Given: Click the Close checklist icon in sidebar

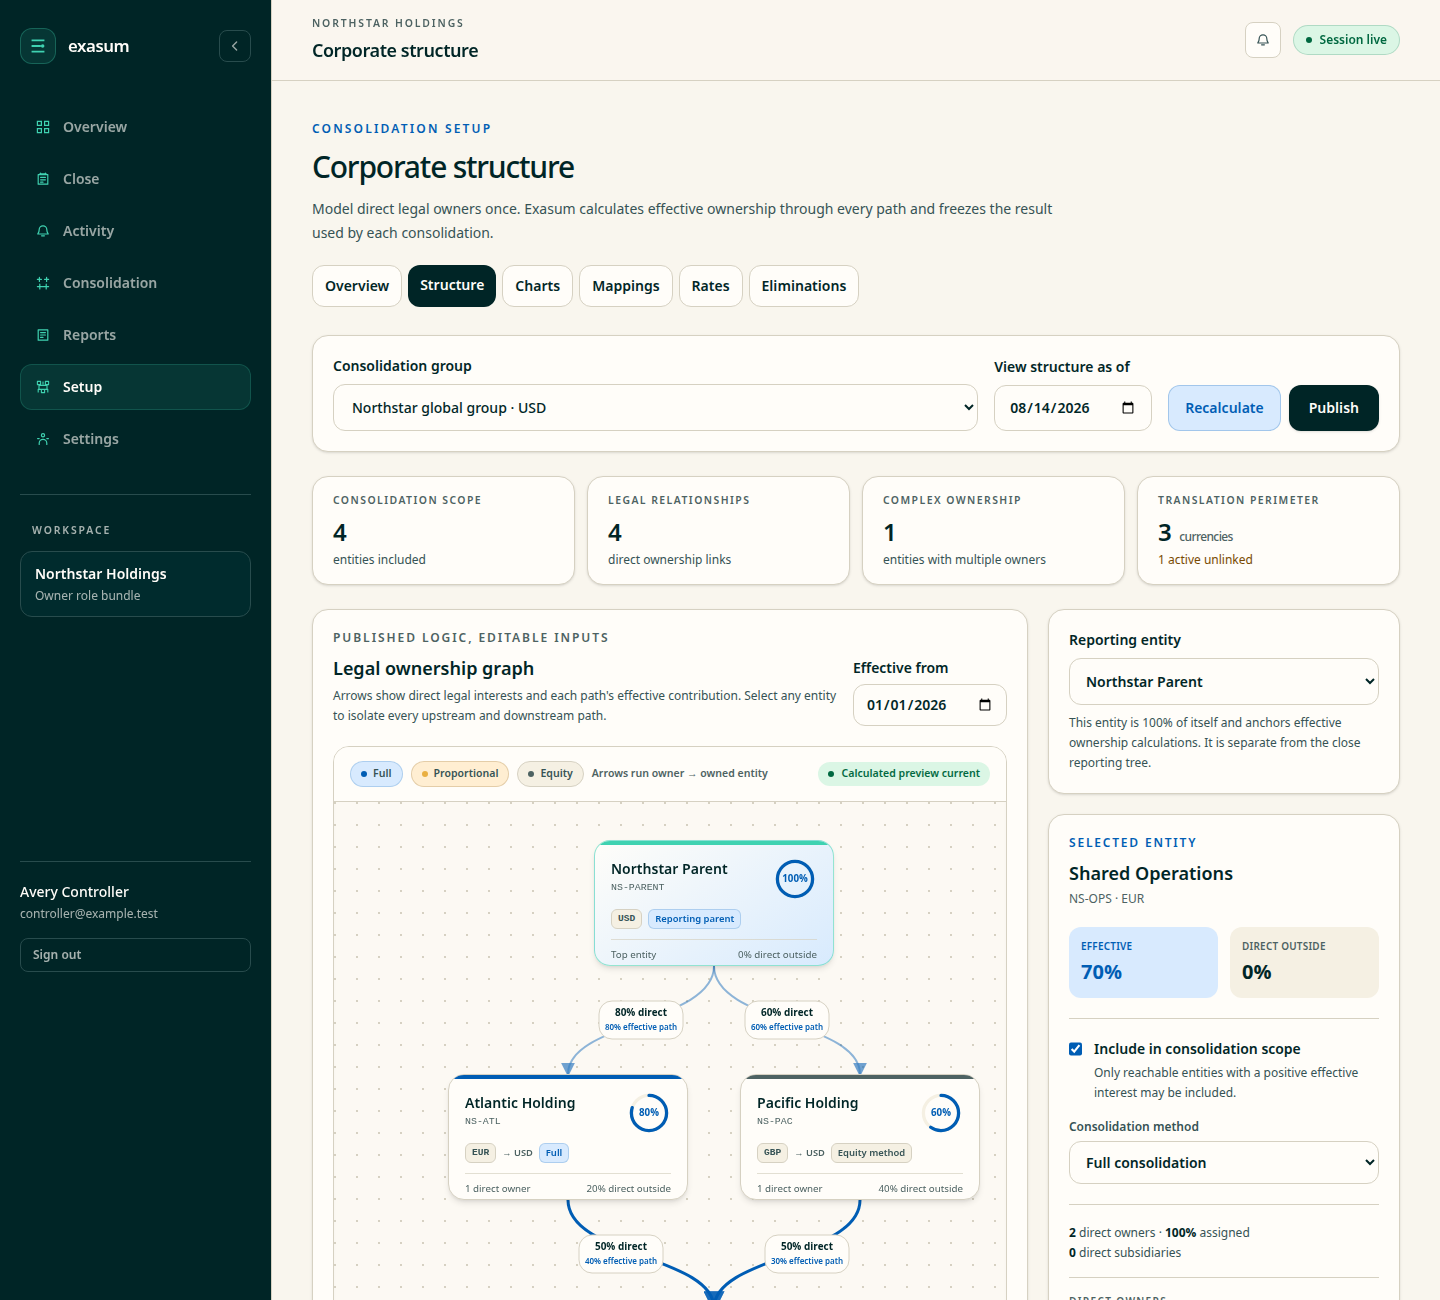Looking at the screenshot, I should click(x=43, y=179).
